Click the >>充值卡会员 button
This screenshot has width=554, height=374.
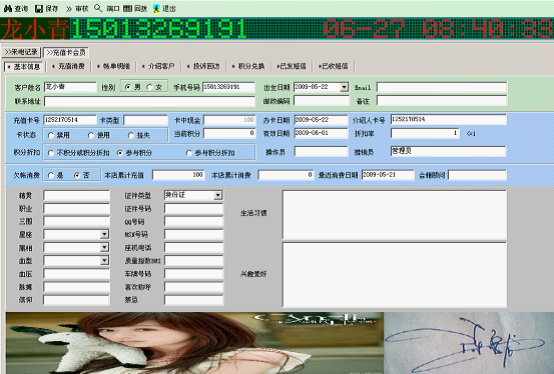[x=66, y=53]
